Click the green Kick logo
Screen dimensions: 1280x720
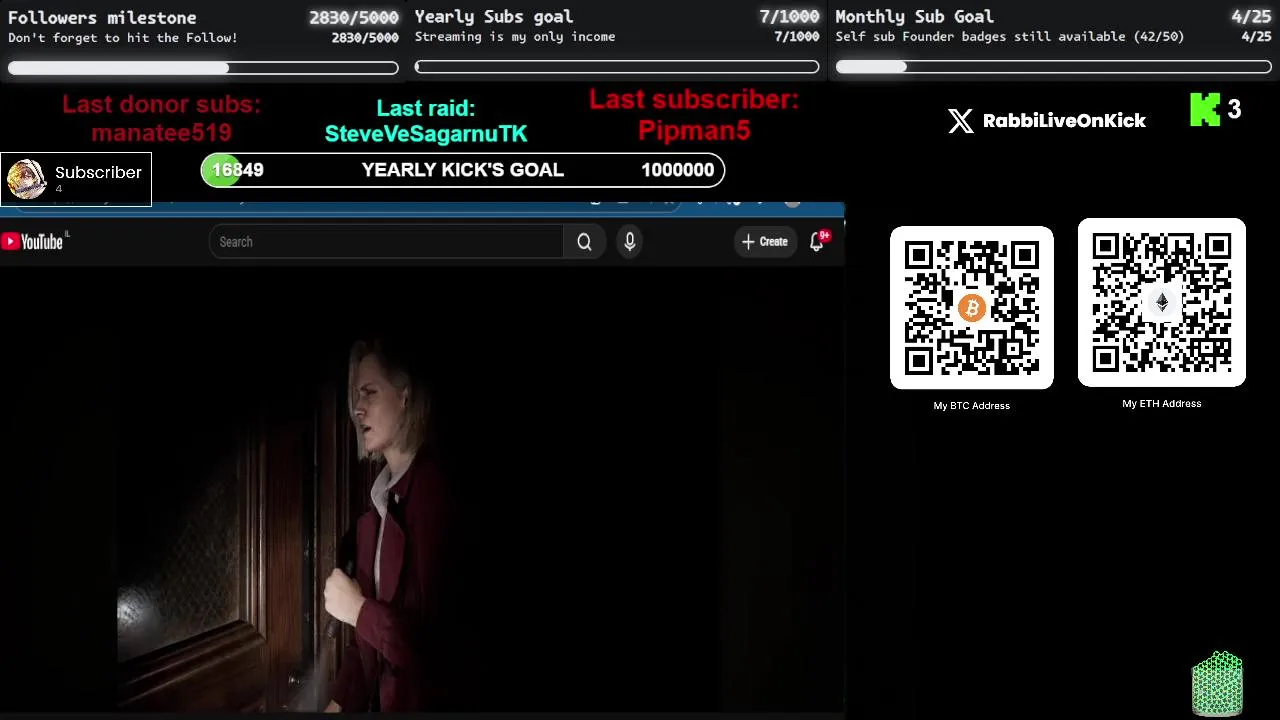(x=1205, y=110)
